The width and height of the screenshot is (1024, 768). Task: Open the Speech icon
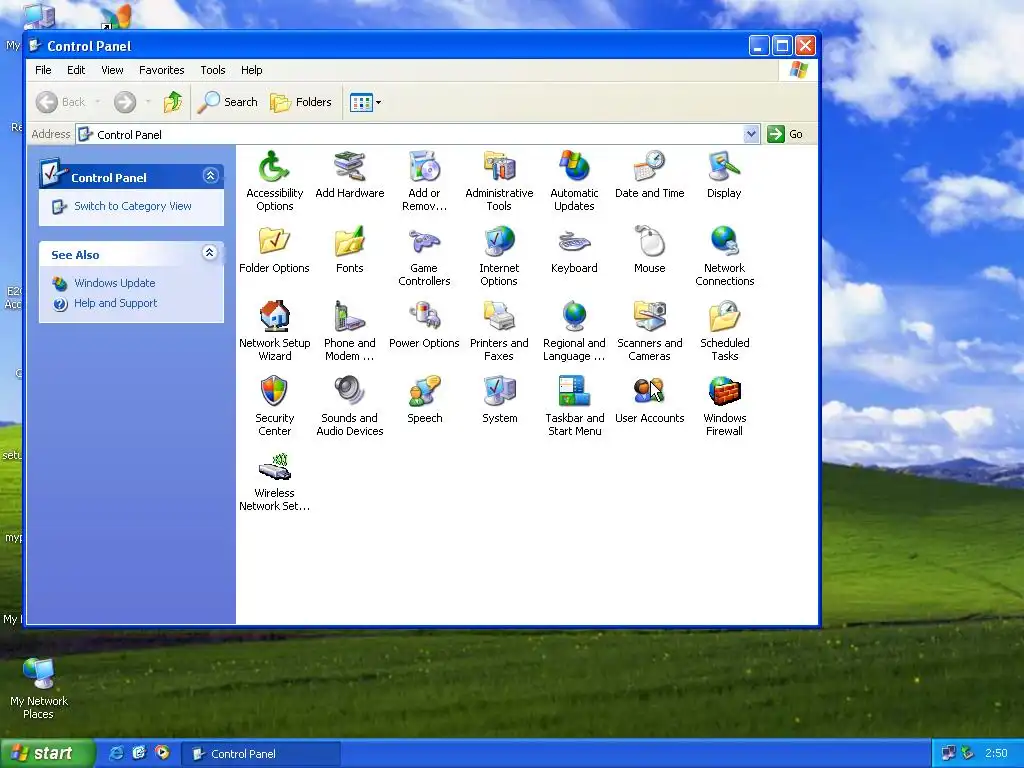[424, 400]
